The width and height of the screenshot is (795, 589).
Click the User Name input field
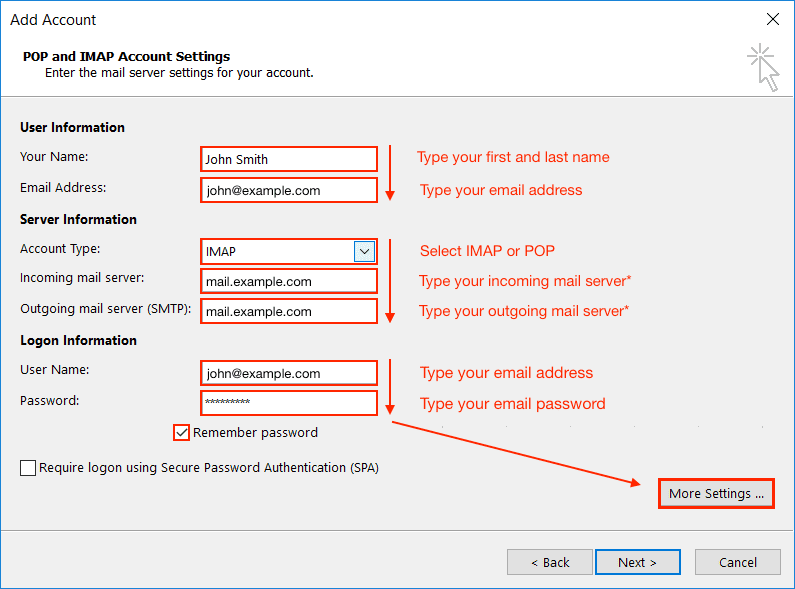(289, 374)
